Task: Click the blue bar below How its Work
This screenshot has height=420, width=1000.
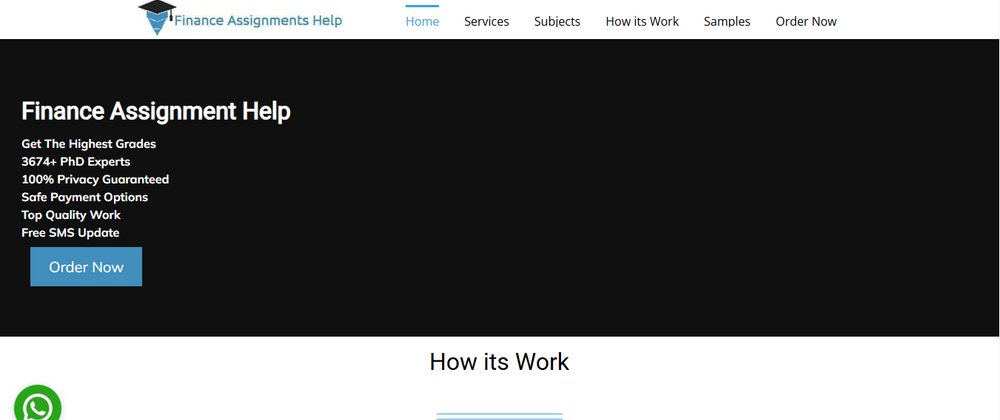Action: (499, 415)
